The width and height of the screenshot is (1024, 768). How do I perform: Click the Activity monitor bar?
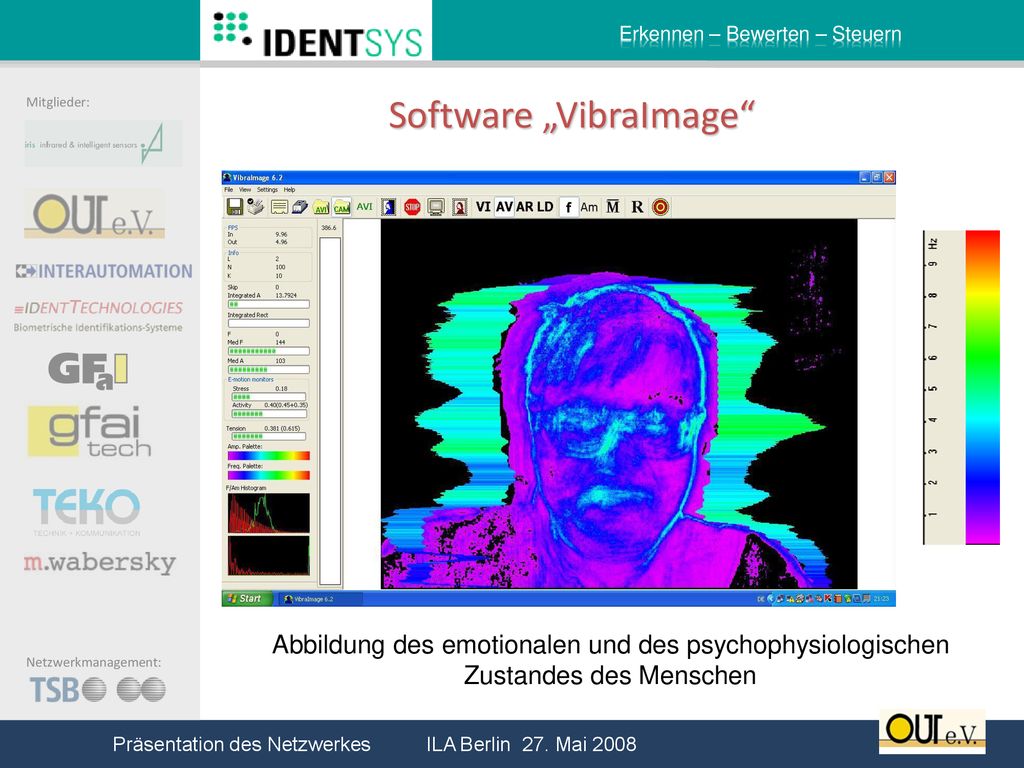coord(269,413)
